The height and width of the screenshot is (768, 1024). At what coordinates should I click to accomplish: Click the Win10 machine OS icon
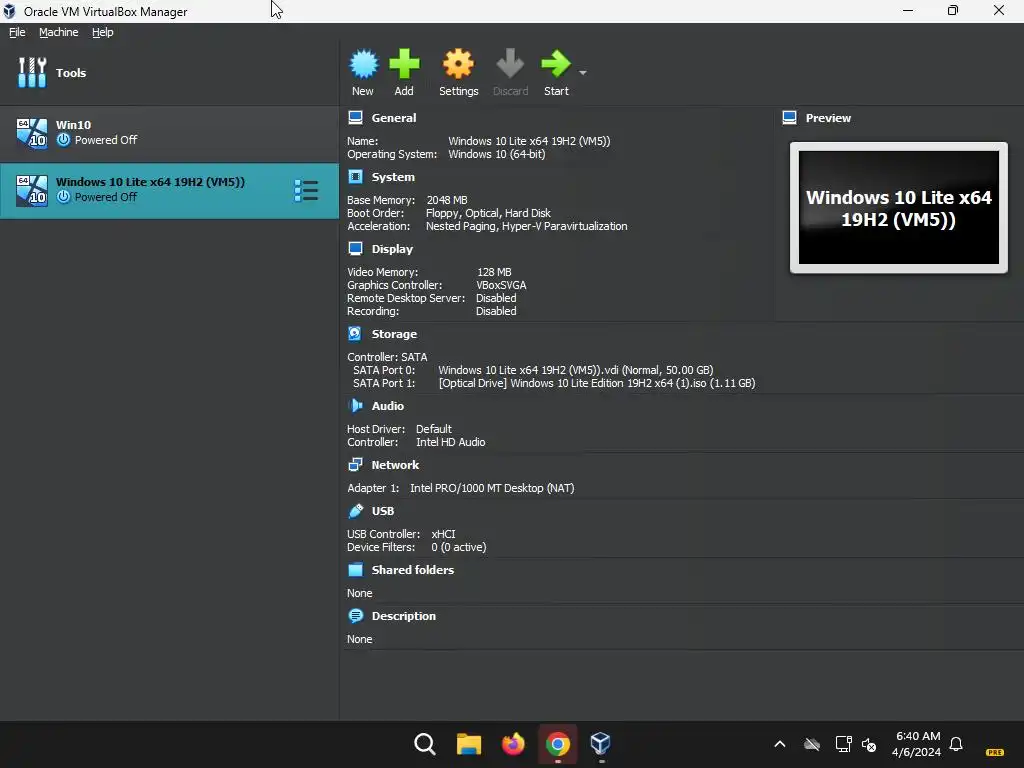tap(31, 133)
